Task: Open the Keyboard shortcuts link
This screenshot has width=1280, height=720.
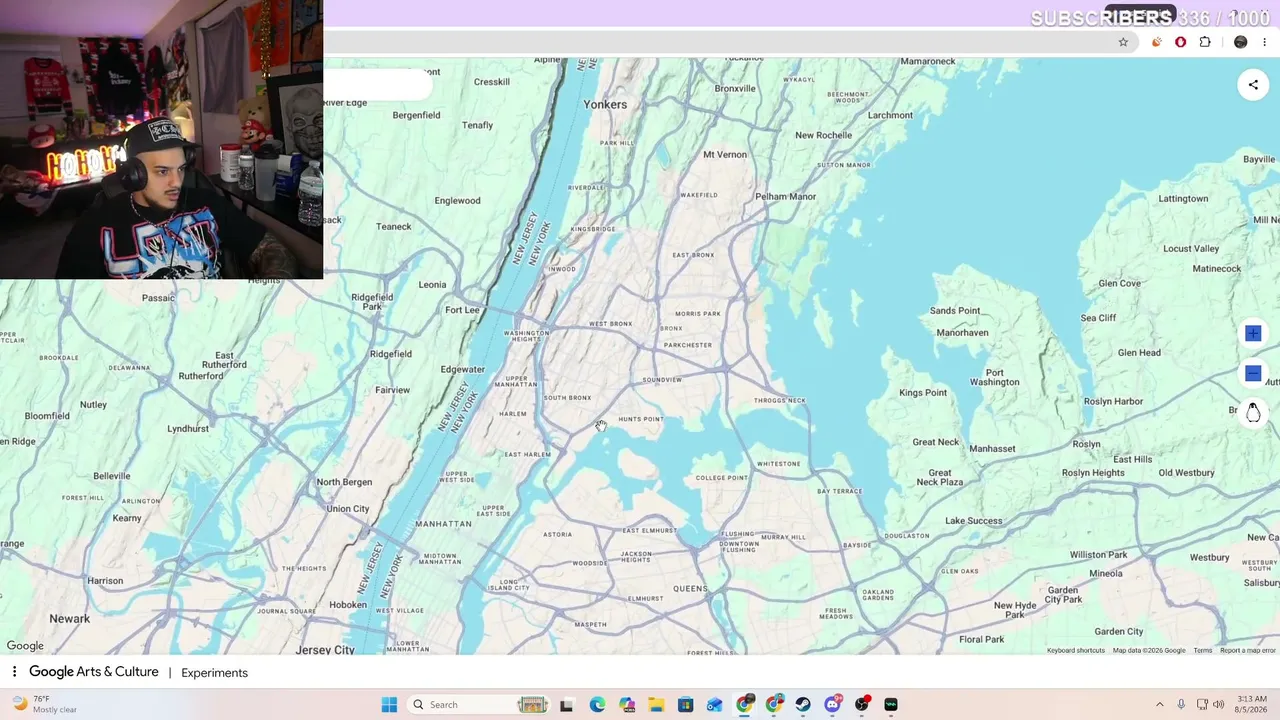Action: [1076, 651]
